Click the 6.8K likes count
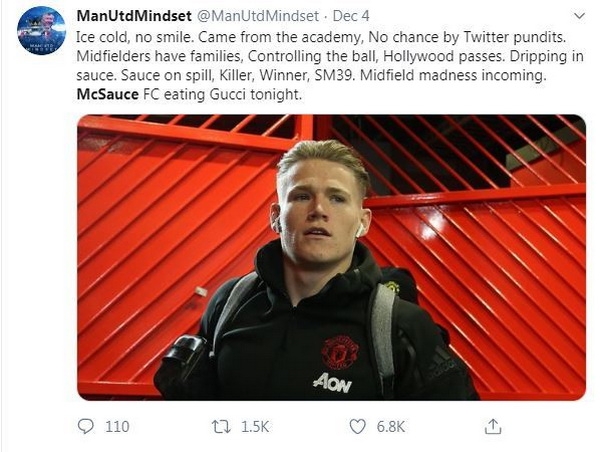The image size is (600, 452). click(390, 426)
